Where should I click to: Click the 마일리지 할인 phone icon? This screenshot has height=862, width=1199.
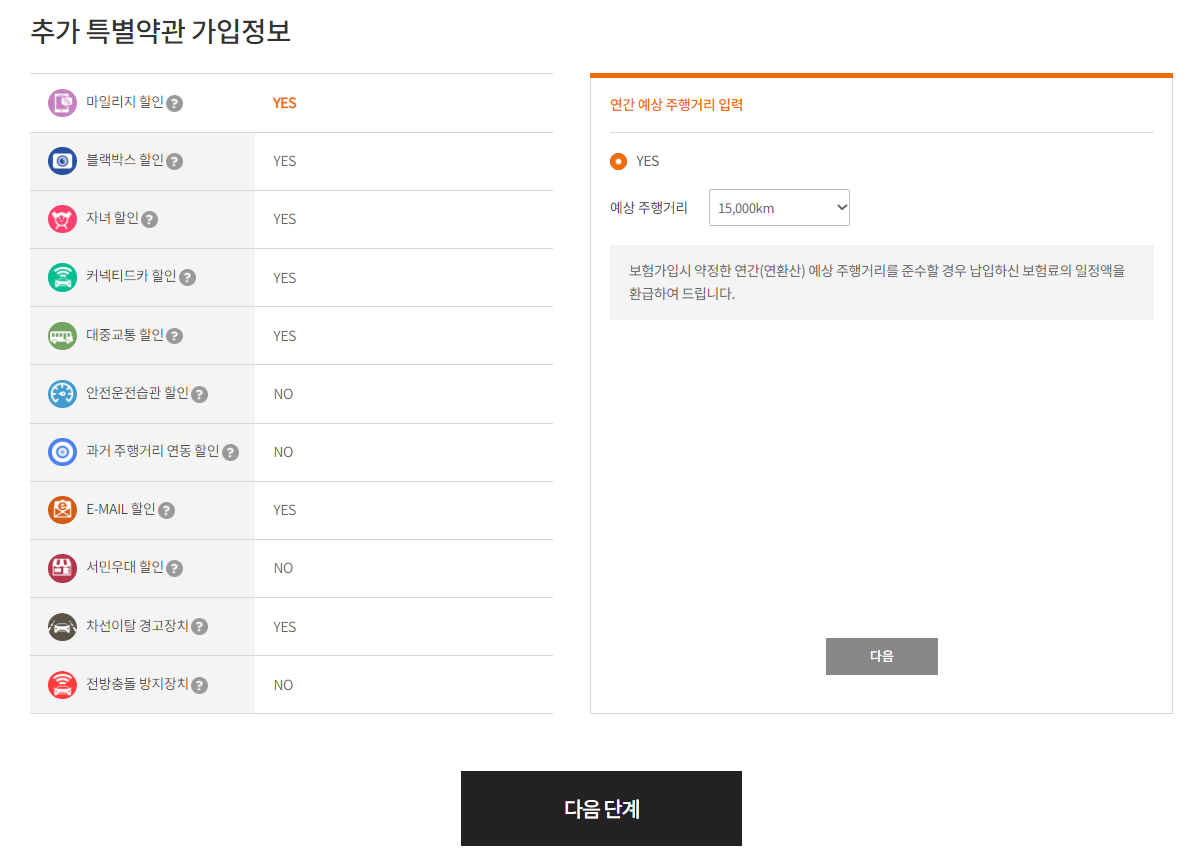[62, 102]
